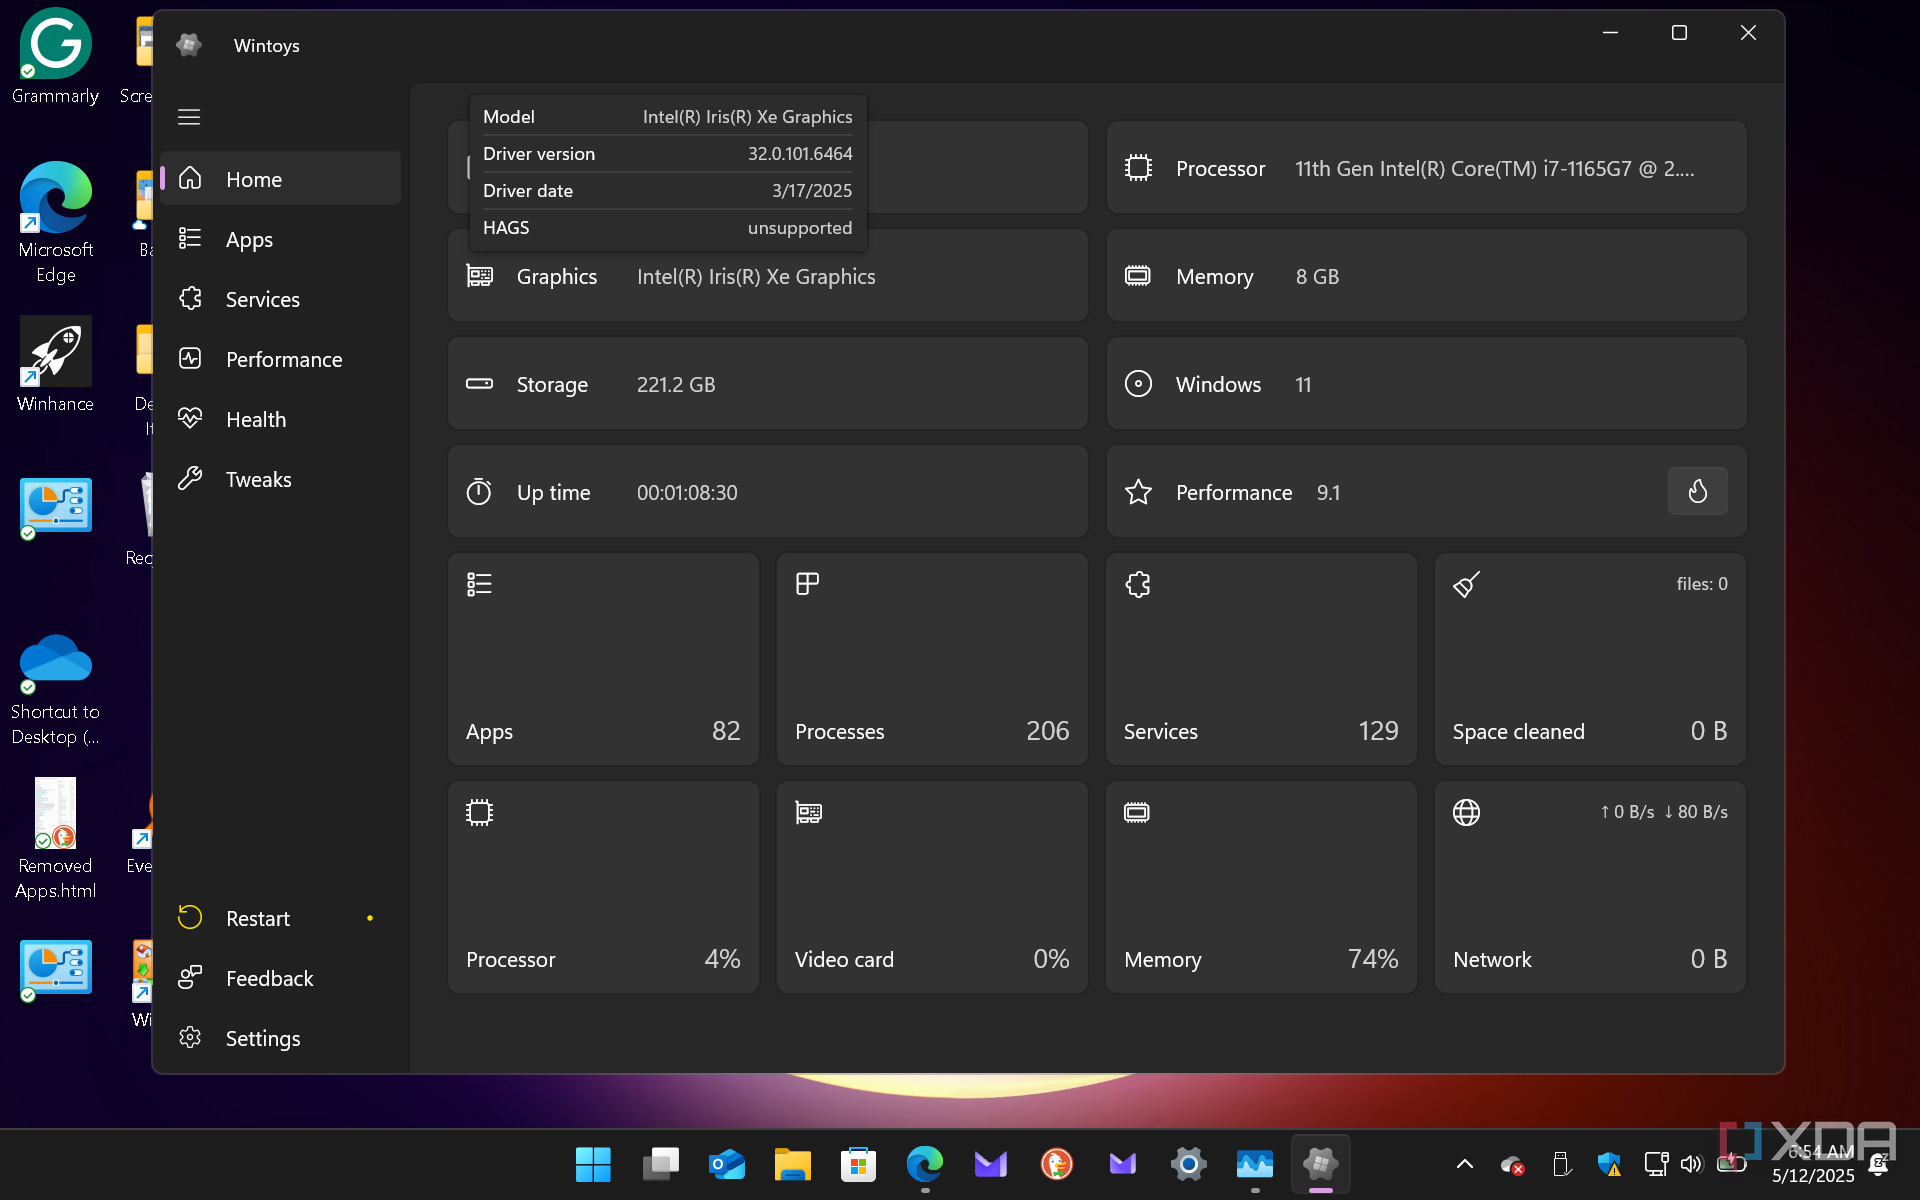Open the Processes tile showing 206
Screen dimensions: 1920x1200
(932, 659)
